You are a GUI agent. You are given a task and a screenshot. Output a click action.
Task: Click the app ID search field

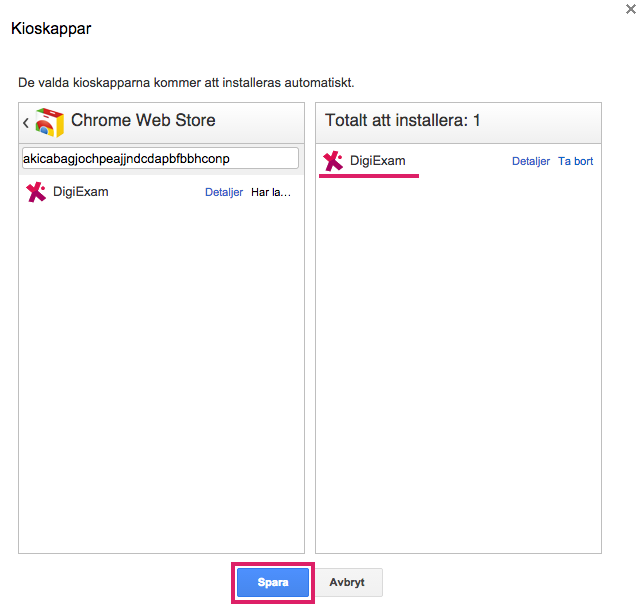(x=160, y=158)
